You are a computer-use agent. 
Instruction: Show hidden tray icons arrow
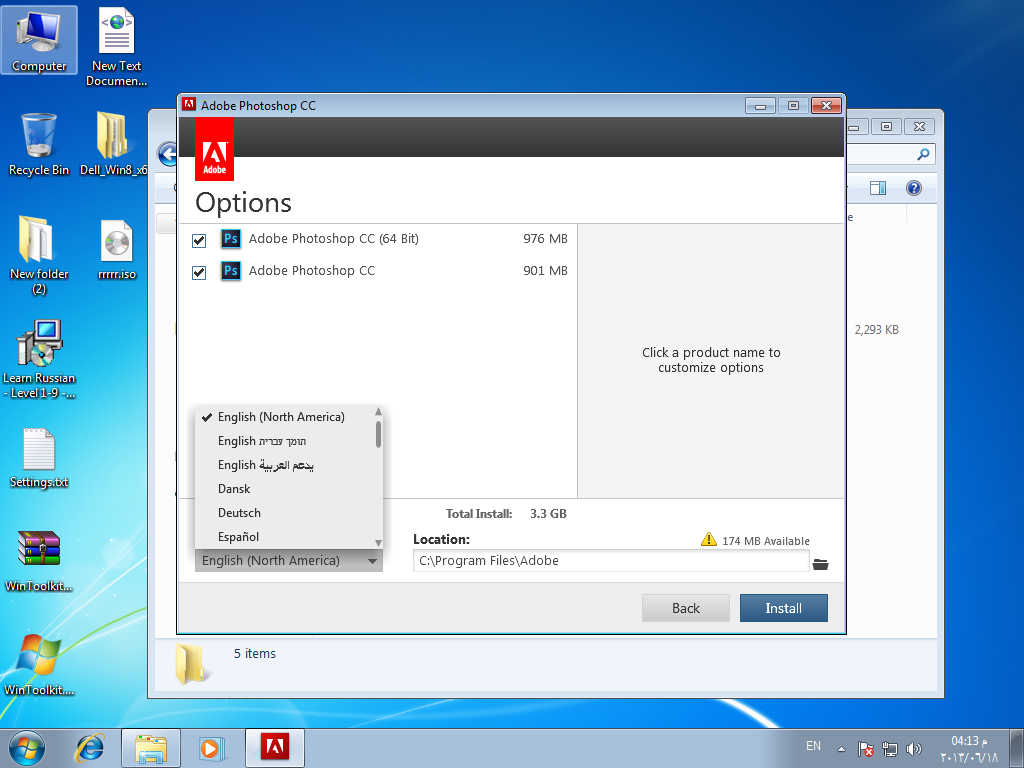pyautogui.click(x=841, y=749)
